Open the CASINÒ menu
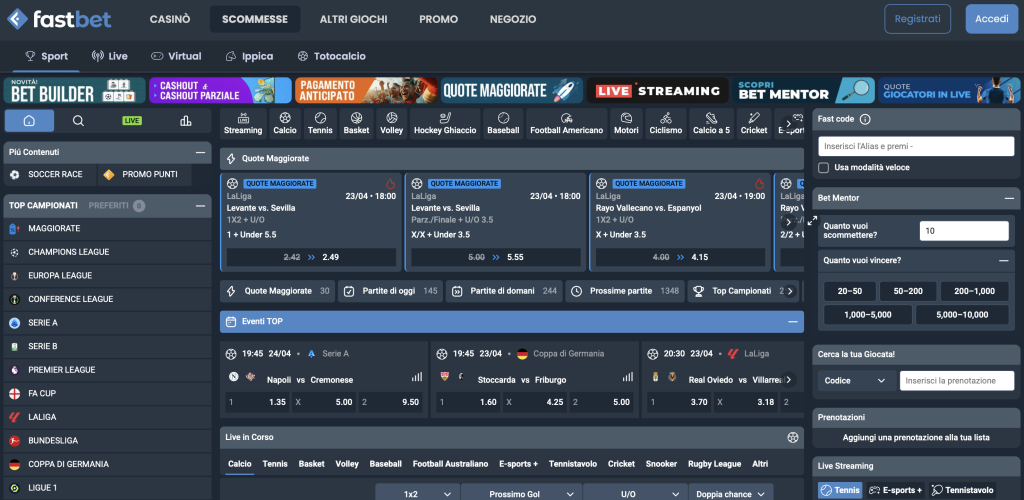The image size is (1024, 500). 170,19
